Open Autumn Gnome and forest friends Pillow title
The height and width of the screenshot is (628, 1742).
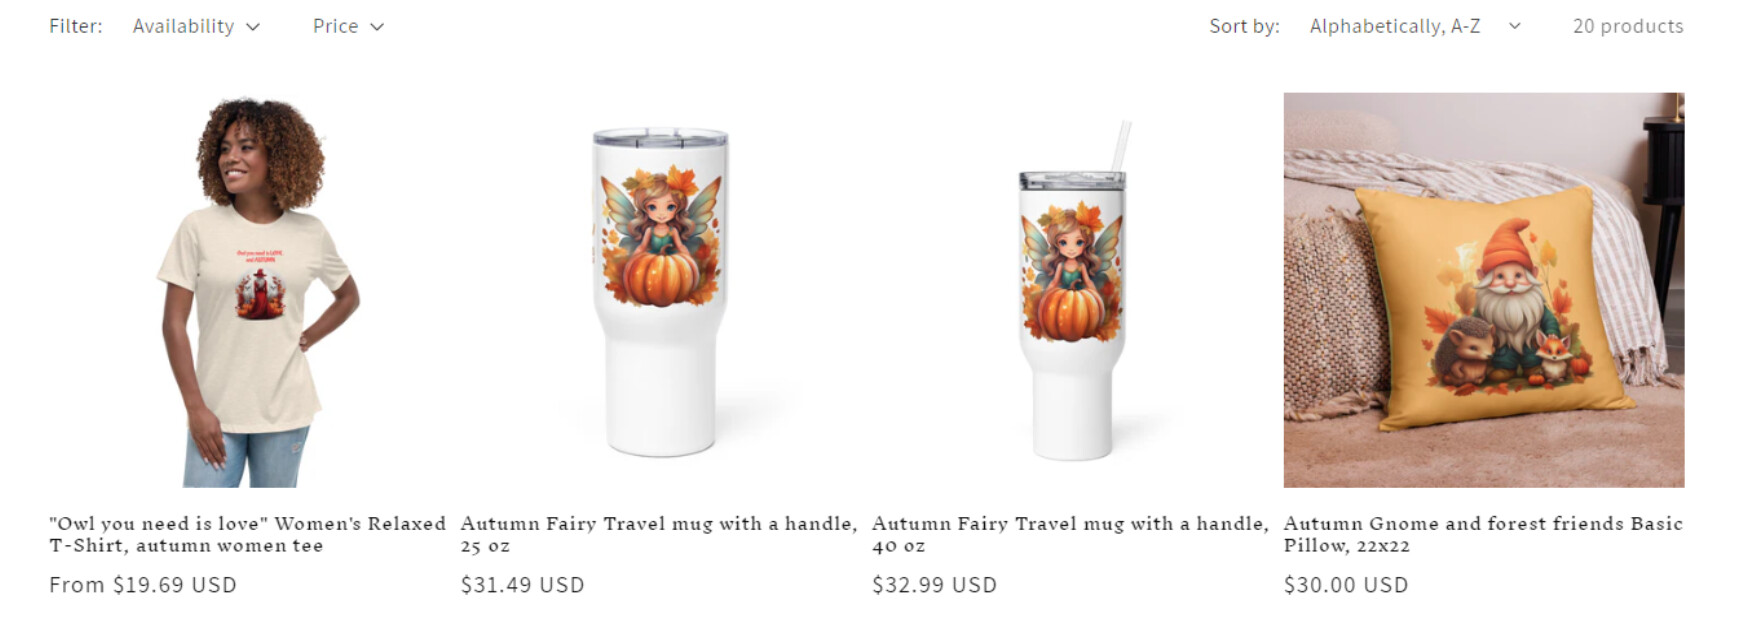(x=1483, y=534)
